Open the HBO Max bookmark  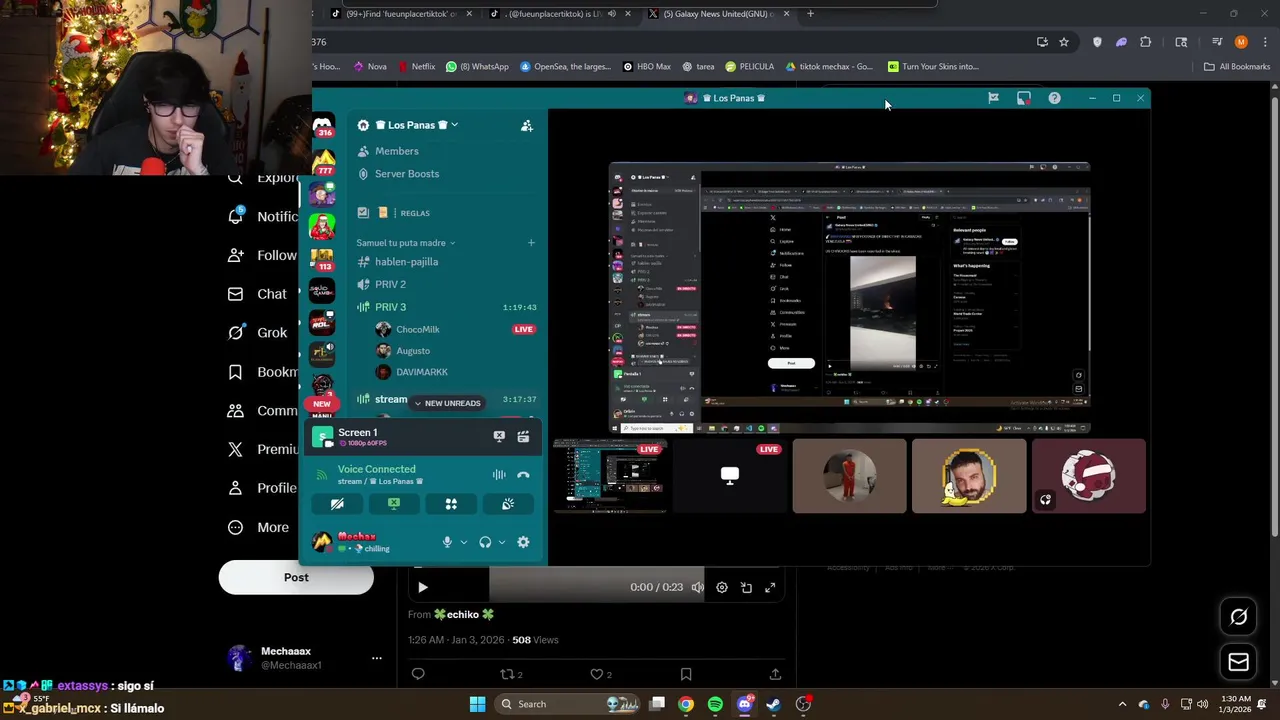coord(646,67)
